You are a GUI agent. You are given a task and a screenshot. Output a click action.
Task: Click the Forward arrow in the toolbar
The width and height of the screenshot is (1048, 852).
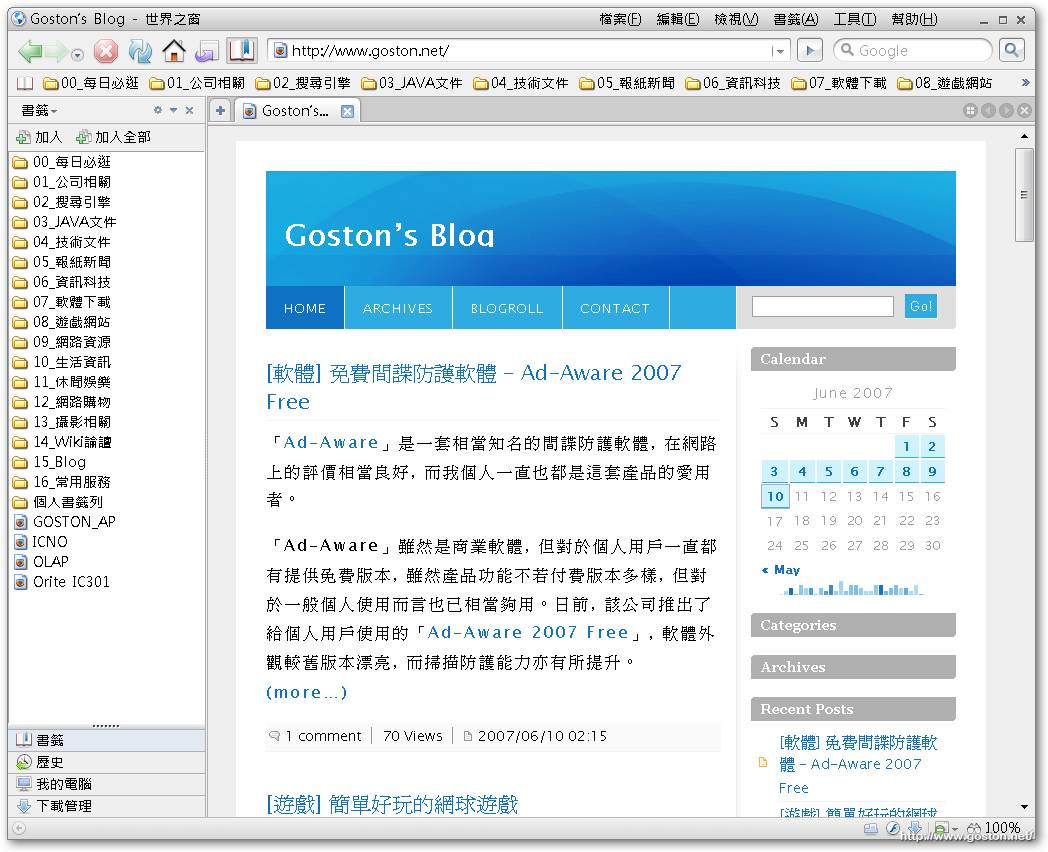(56, 51)
